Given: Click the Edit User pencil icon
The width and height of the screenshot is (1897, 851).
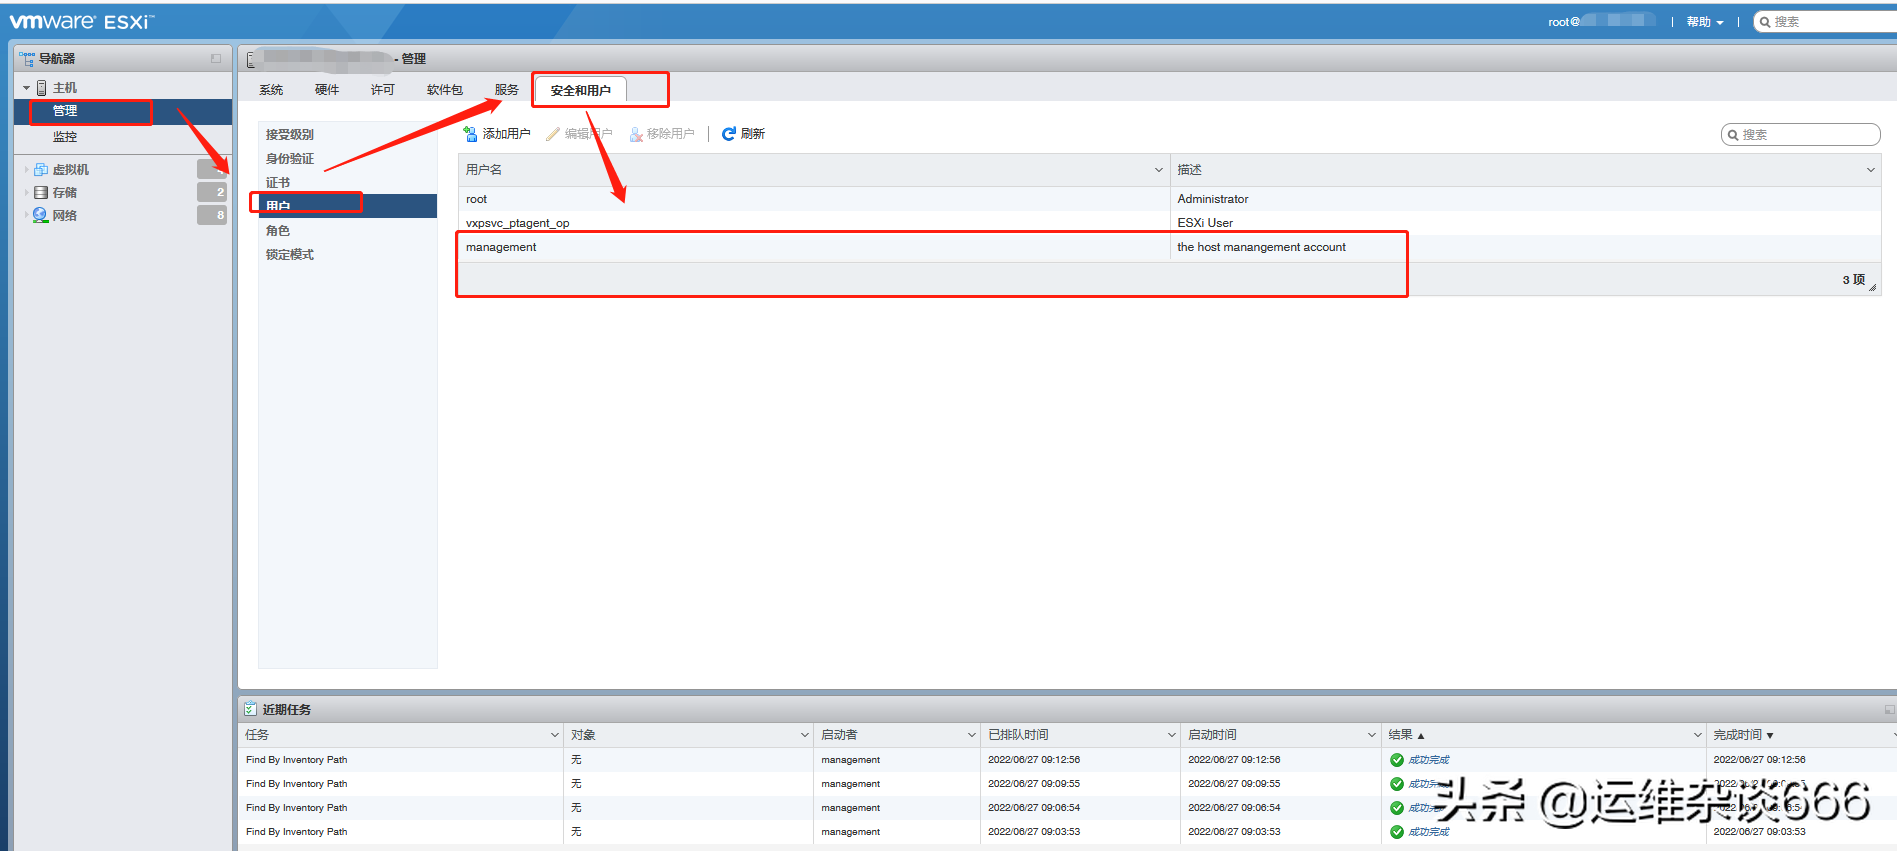Looking at the screenshot, I should pyautogui.click(x=553, y=134).
